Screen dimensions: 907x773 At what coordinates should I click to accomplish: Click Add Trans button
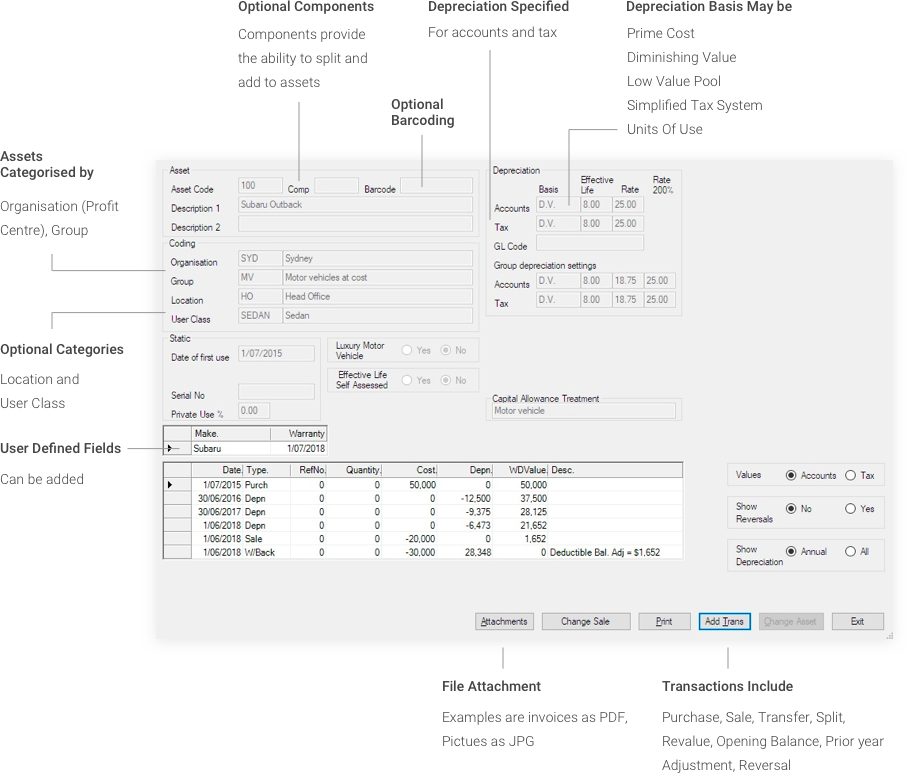pos(724,621)
